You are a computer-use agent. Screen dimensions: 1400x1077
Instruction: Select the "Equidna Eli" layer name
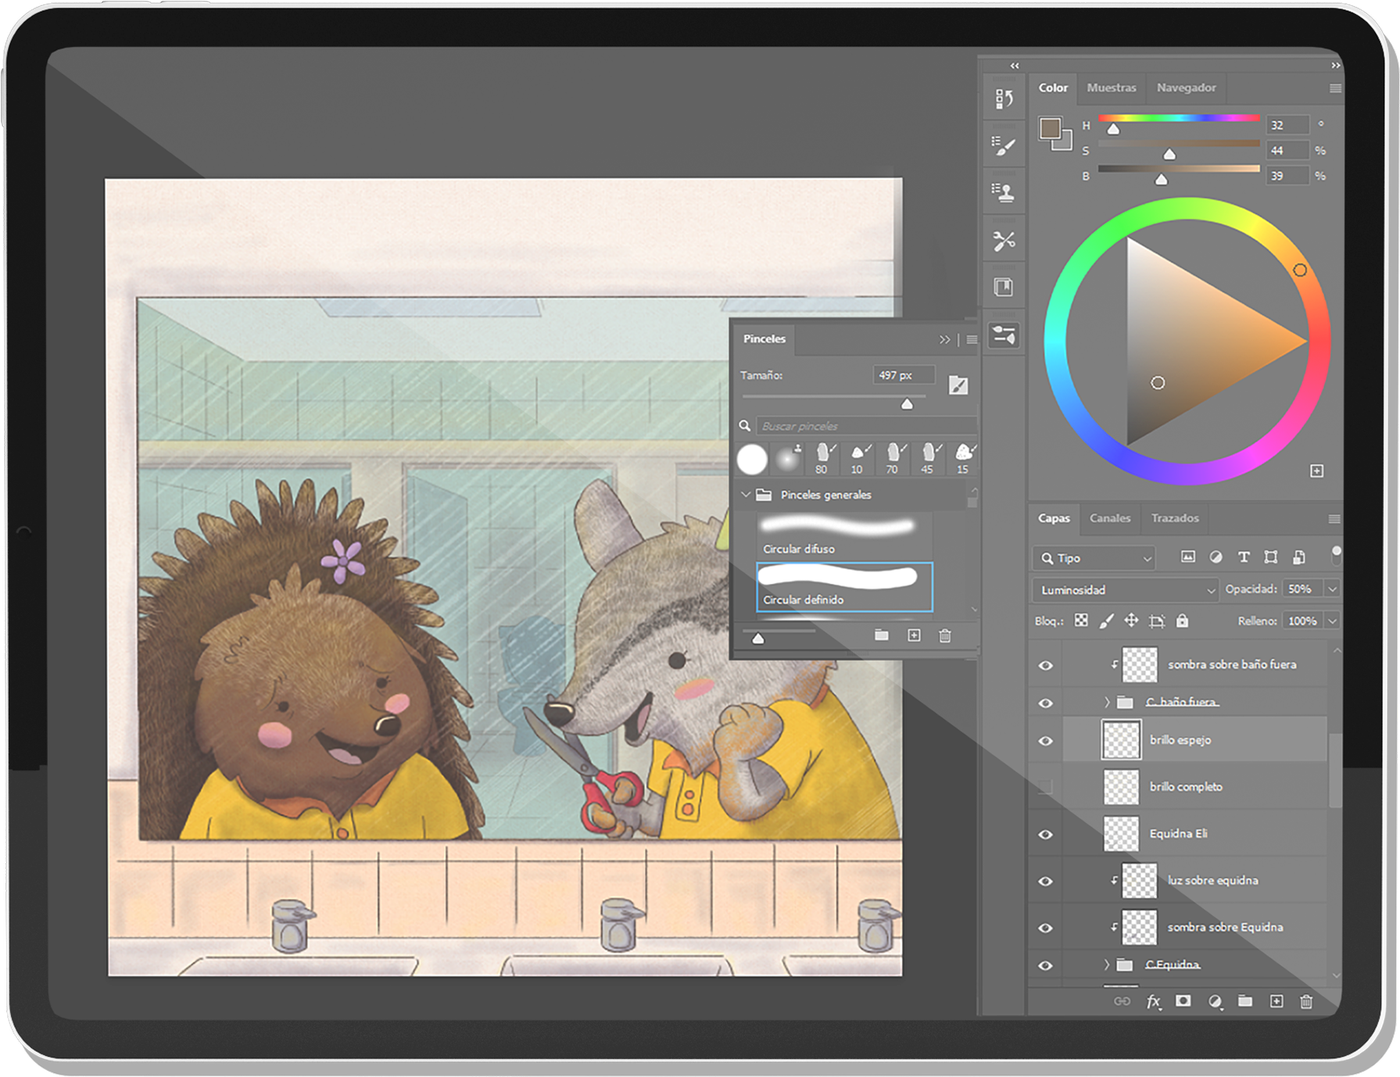click(x=1178, y=834)
